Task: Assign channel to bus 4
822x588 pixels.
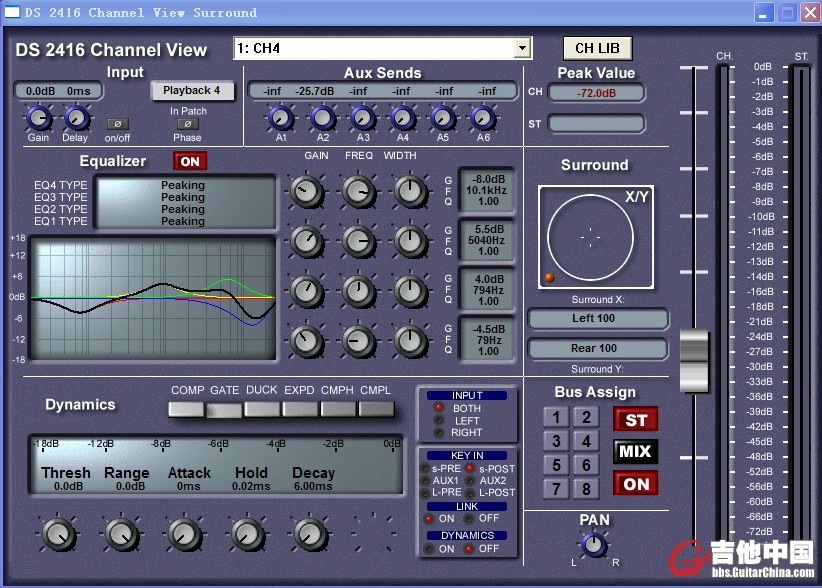Action: tap(586, 441)
